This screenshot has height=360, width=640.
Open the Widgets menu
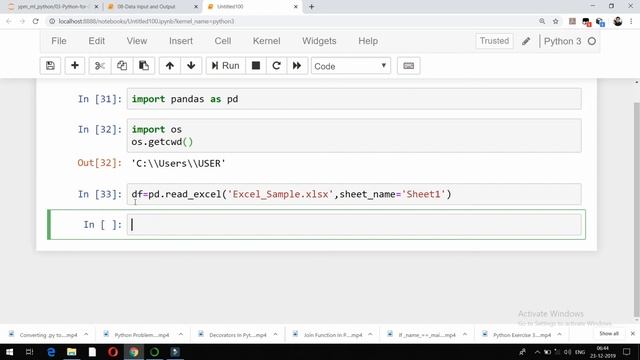319,41
